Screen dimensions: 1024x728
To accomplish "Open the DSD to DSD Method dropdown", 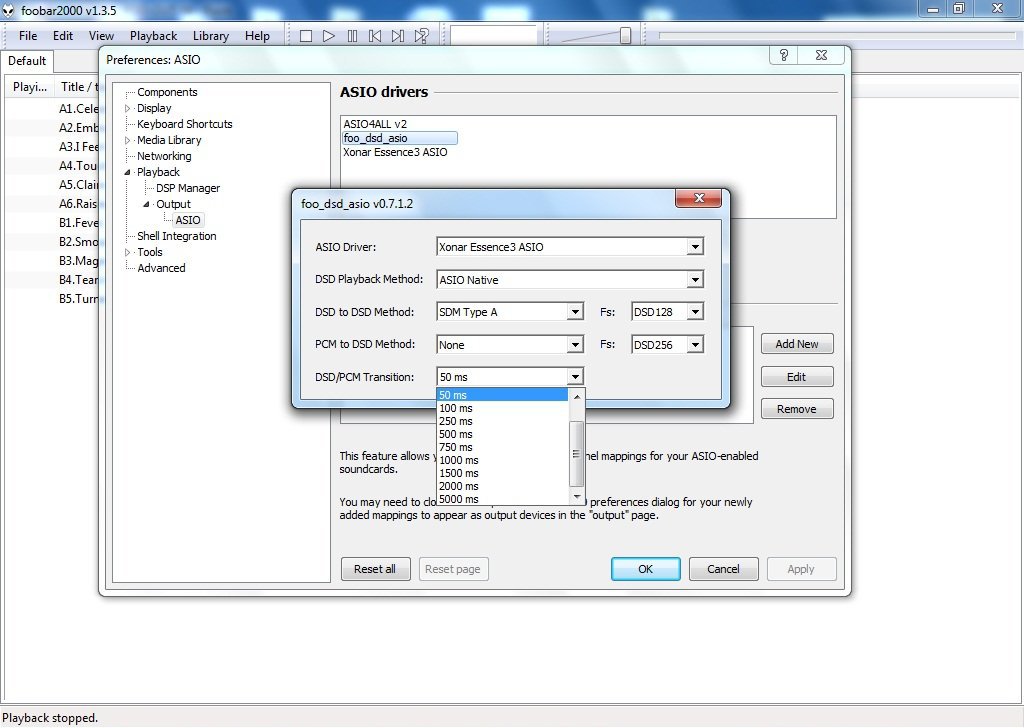I will [575, 312].
